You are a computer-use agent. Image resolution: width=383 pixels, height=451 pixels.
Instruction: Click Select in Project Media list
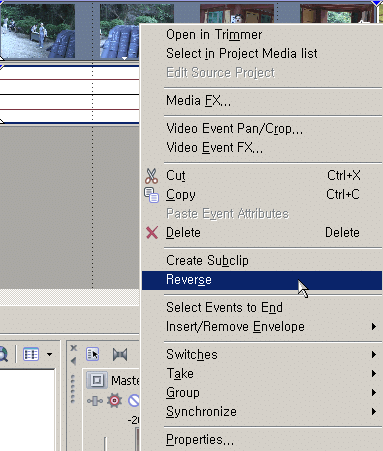(x=262, y=54)
